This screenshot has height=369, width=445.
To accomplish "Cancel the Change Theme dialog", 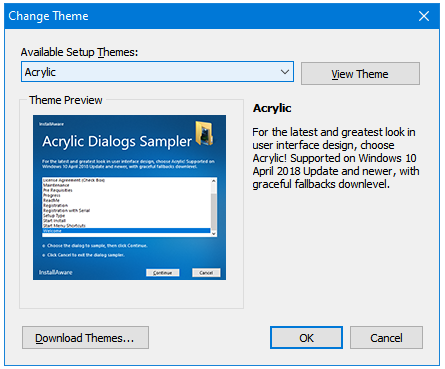I will pyautogui.click(x=386, y=338).
